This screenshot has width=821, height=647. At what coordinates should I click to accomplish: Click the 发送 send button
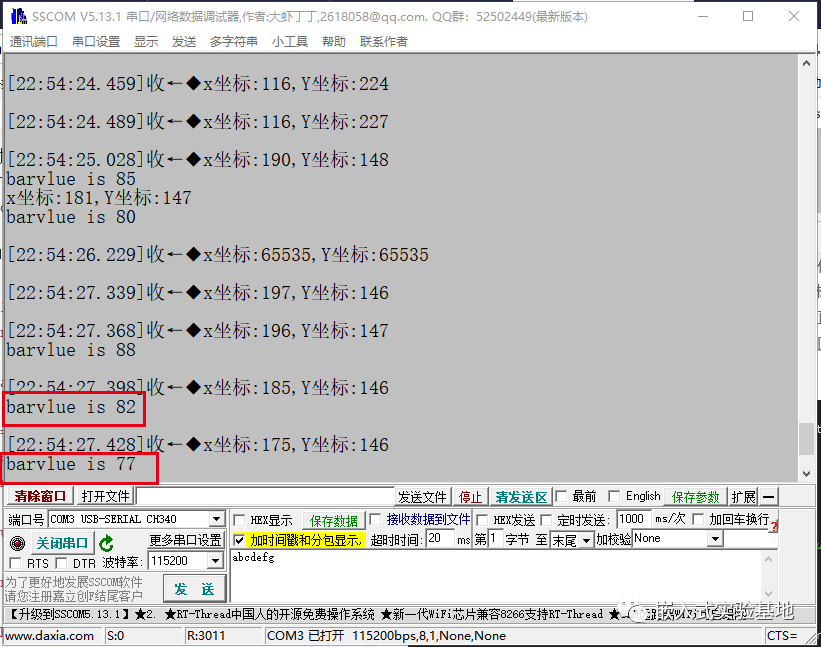point(194,589)
